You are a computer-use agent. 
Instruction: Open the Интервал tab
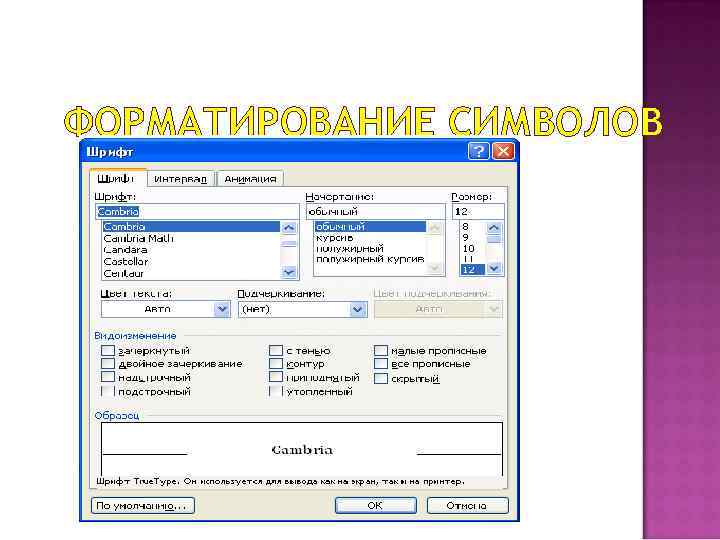pyautogui.click(x=180, y=179)
